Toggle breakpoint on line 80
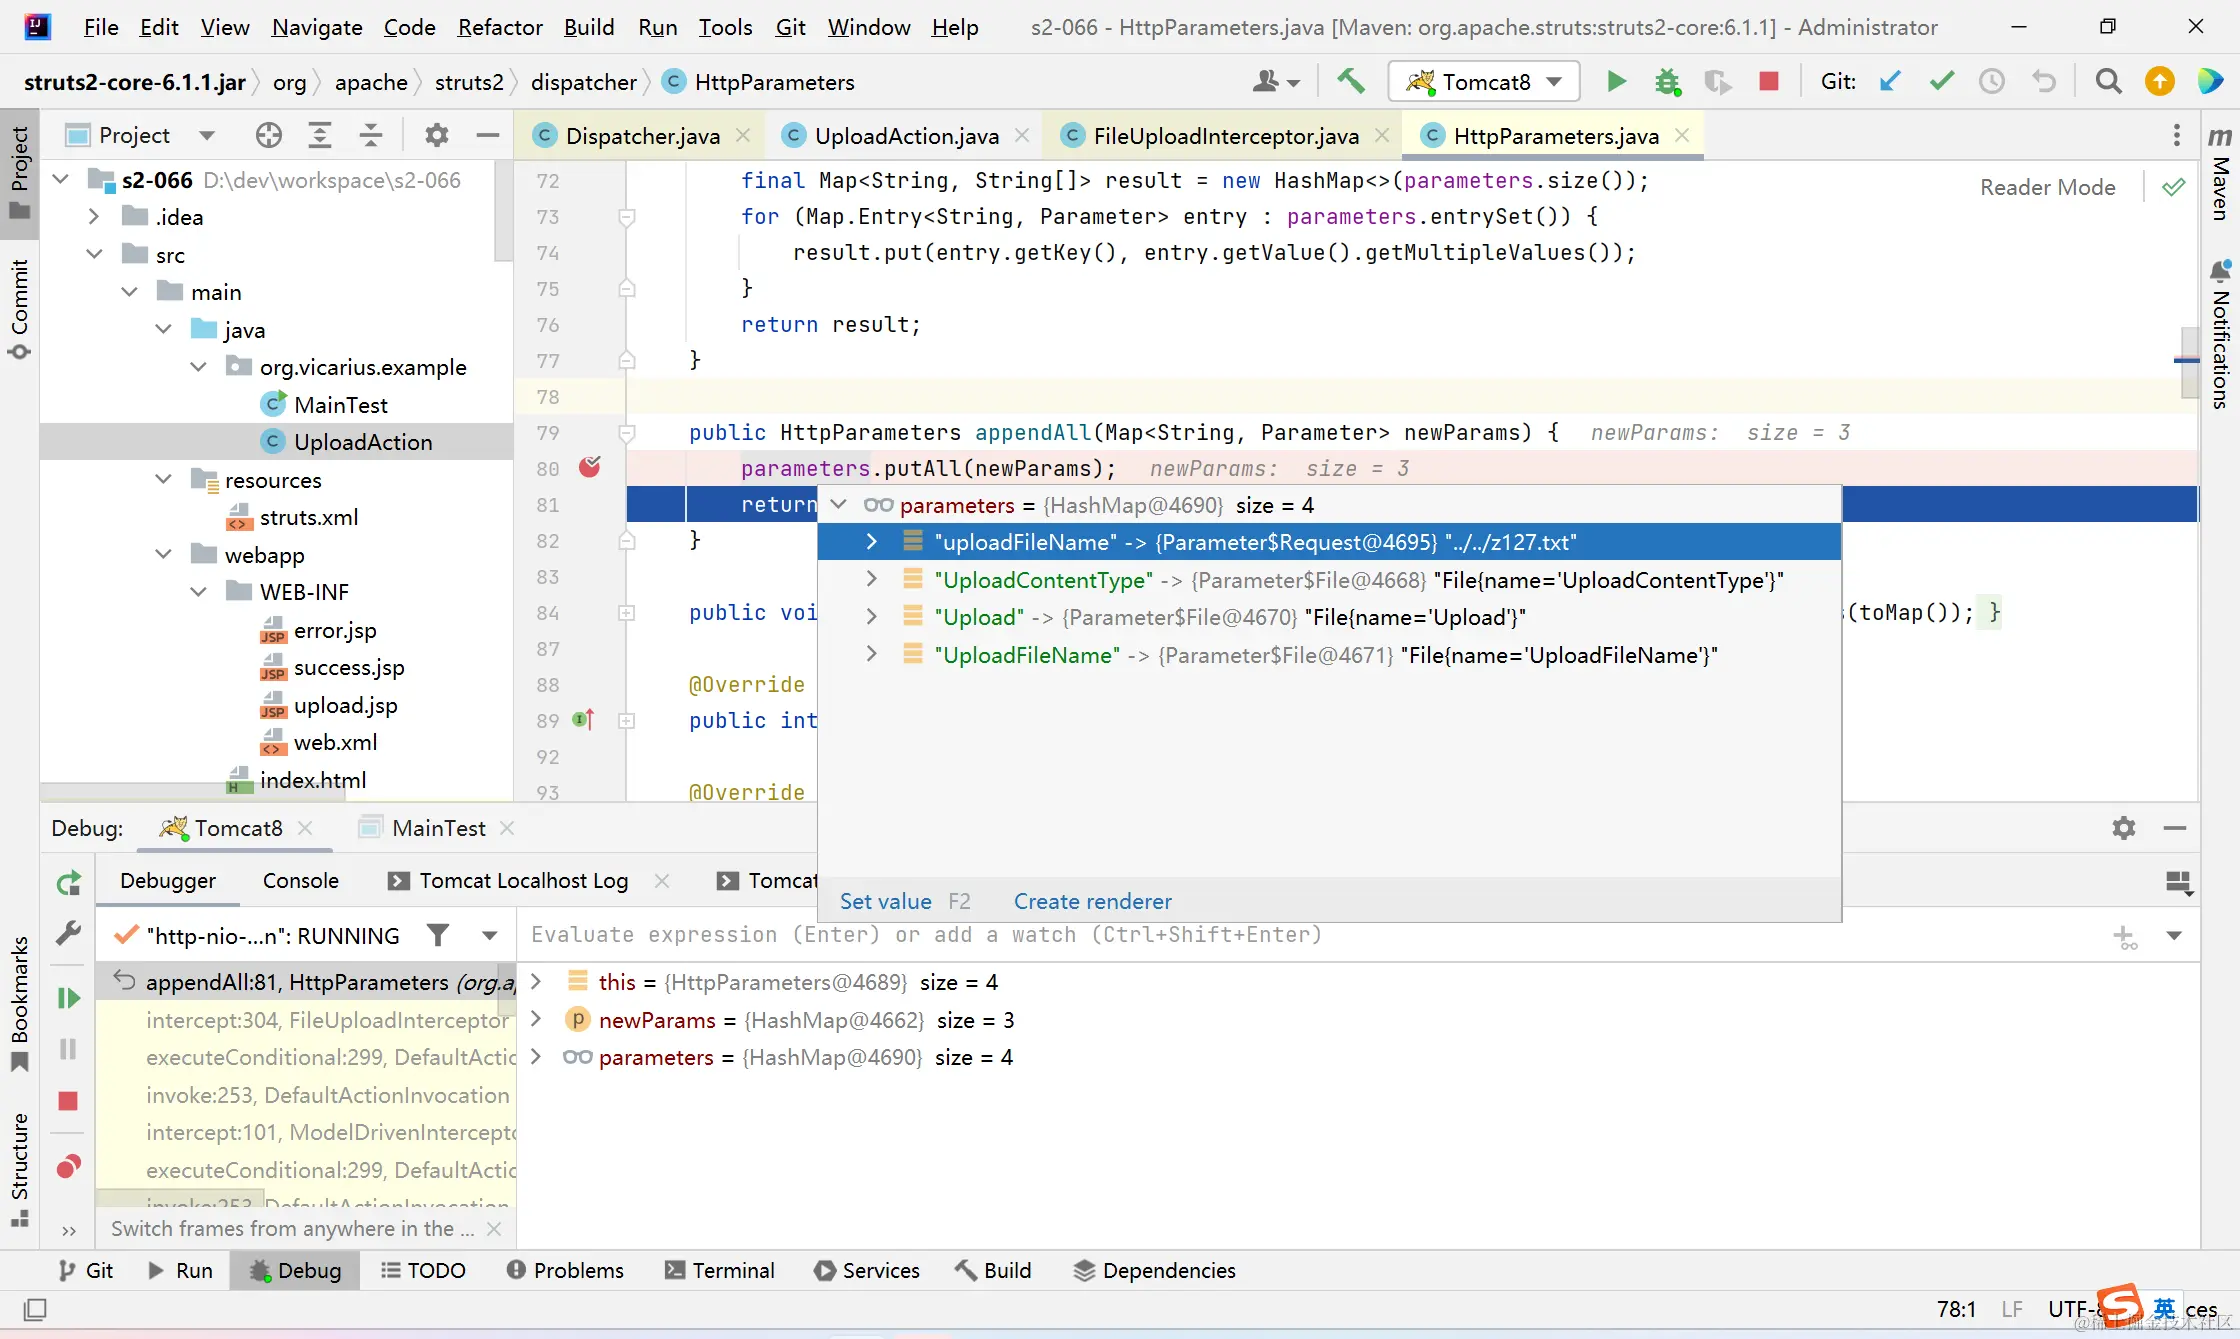The width and height of the screenshot is (2240, 1339). click(x=590, y=467)
